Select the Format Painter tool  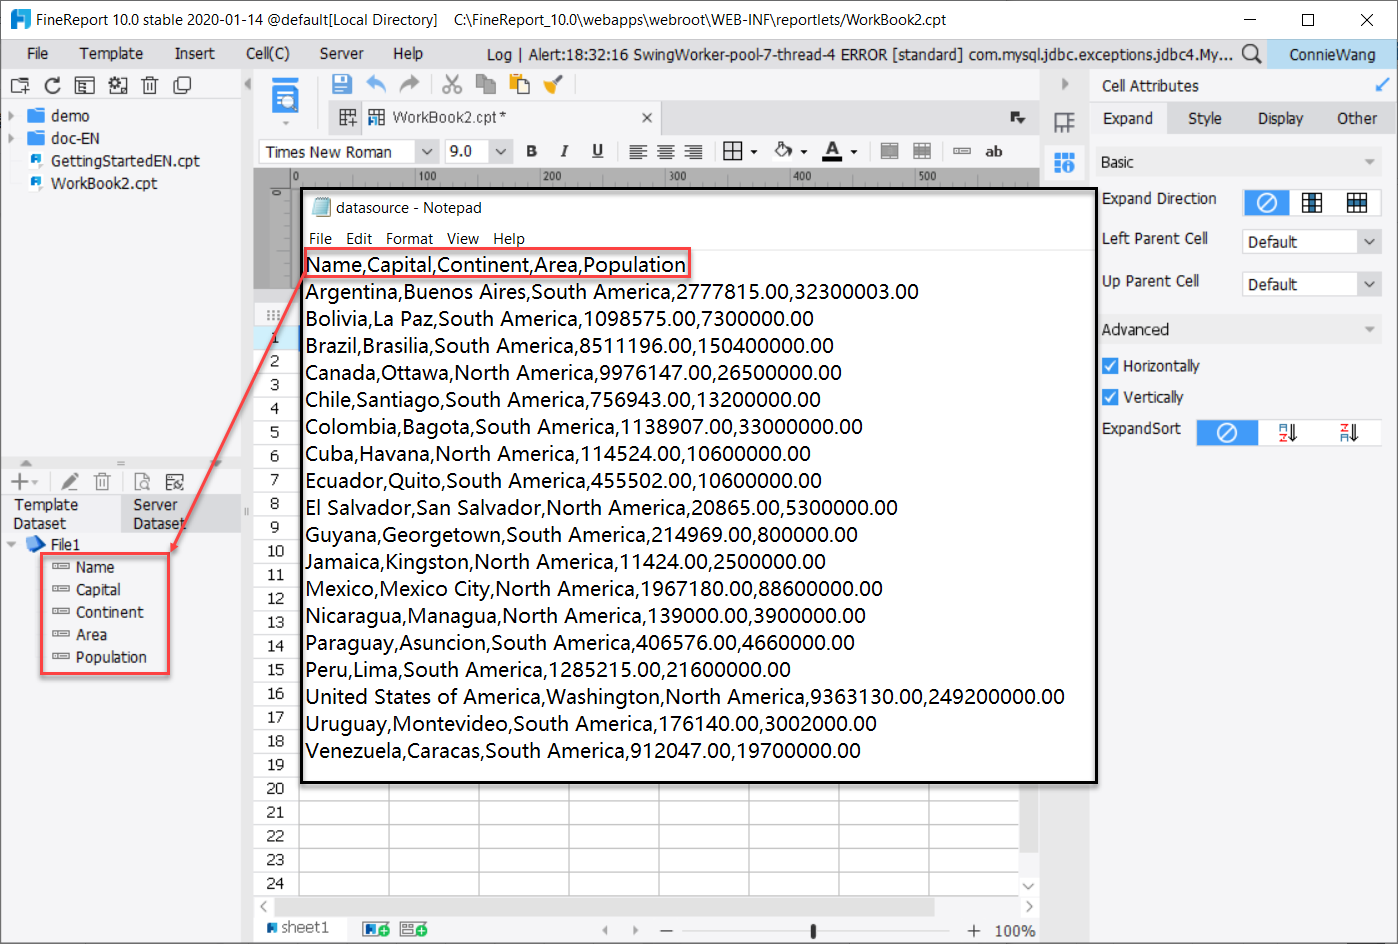pos(552,84)
